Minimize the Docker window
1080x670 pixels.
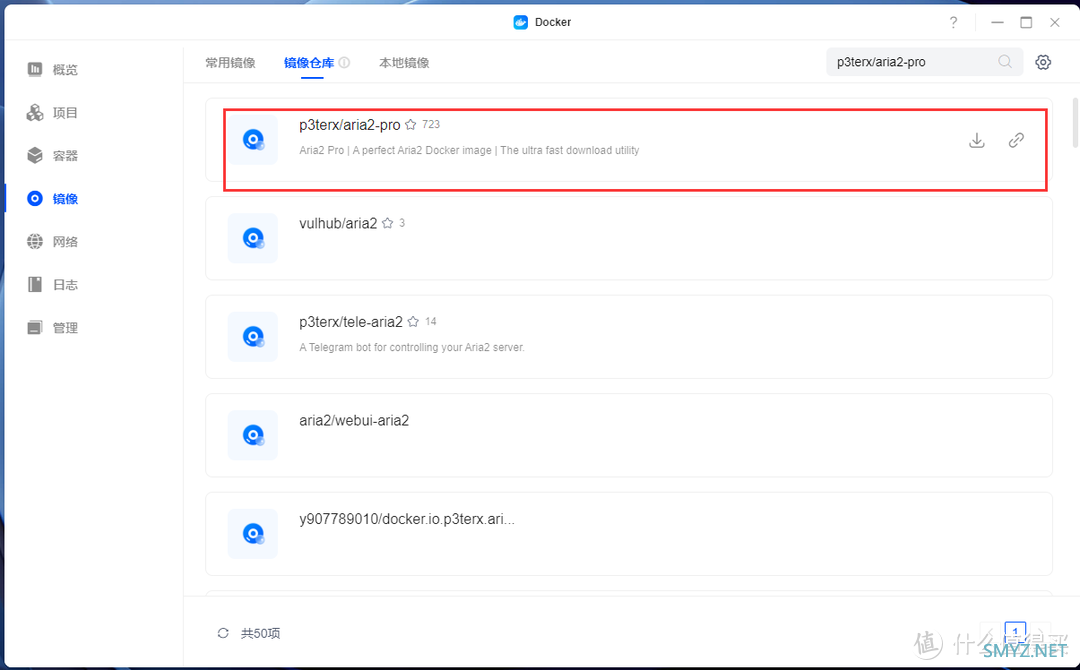[x=997, y=23]
